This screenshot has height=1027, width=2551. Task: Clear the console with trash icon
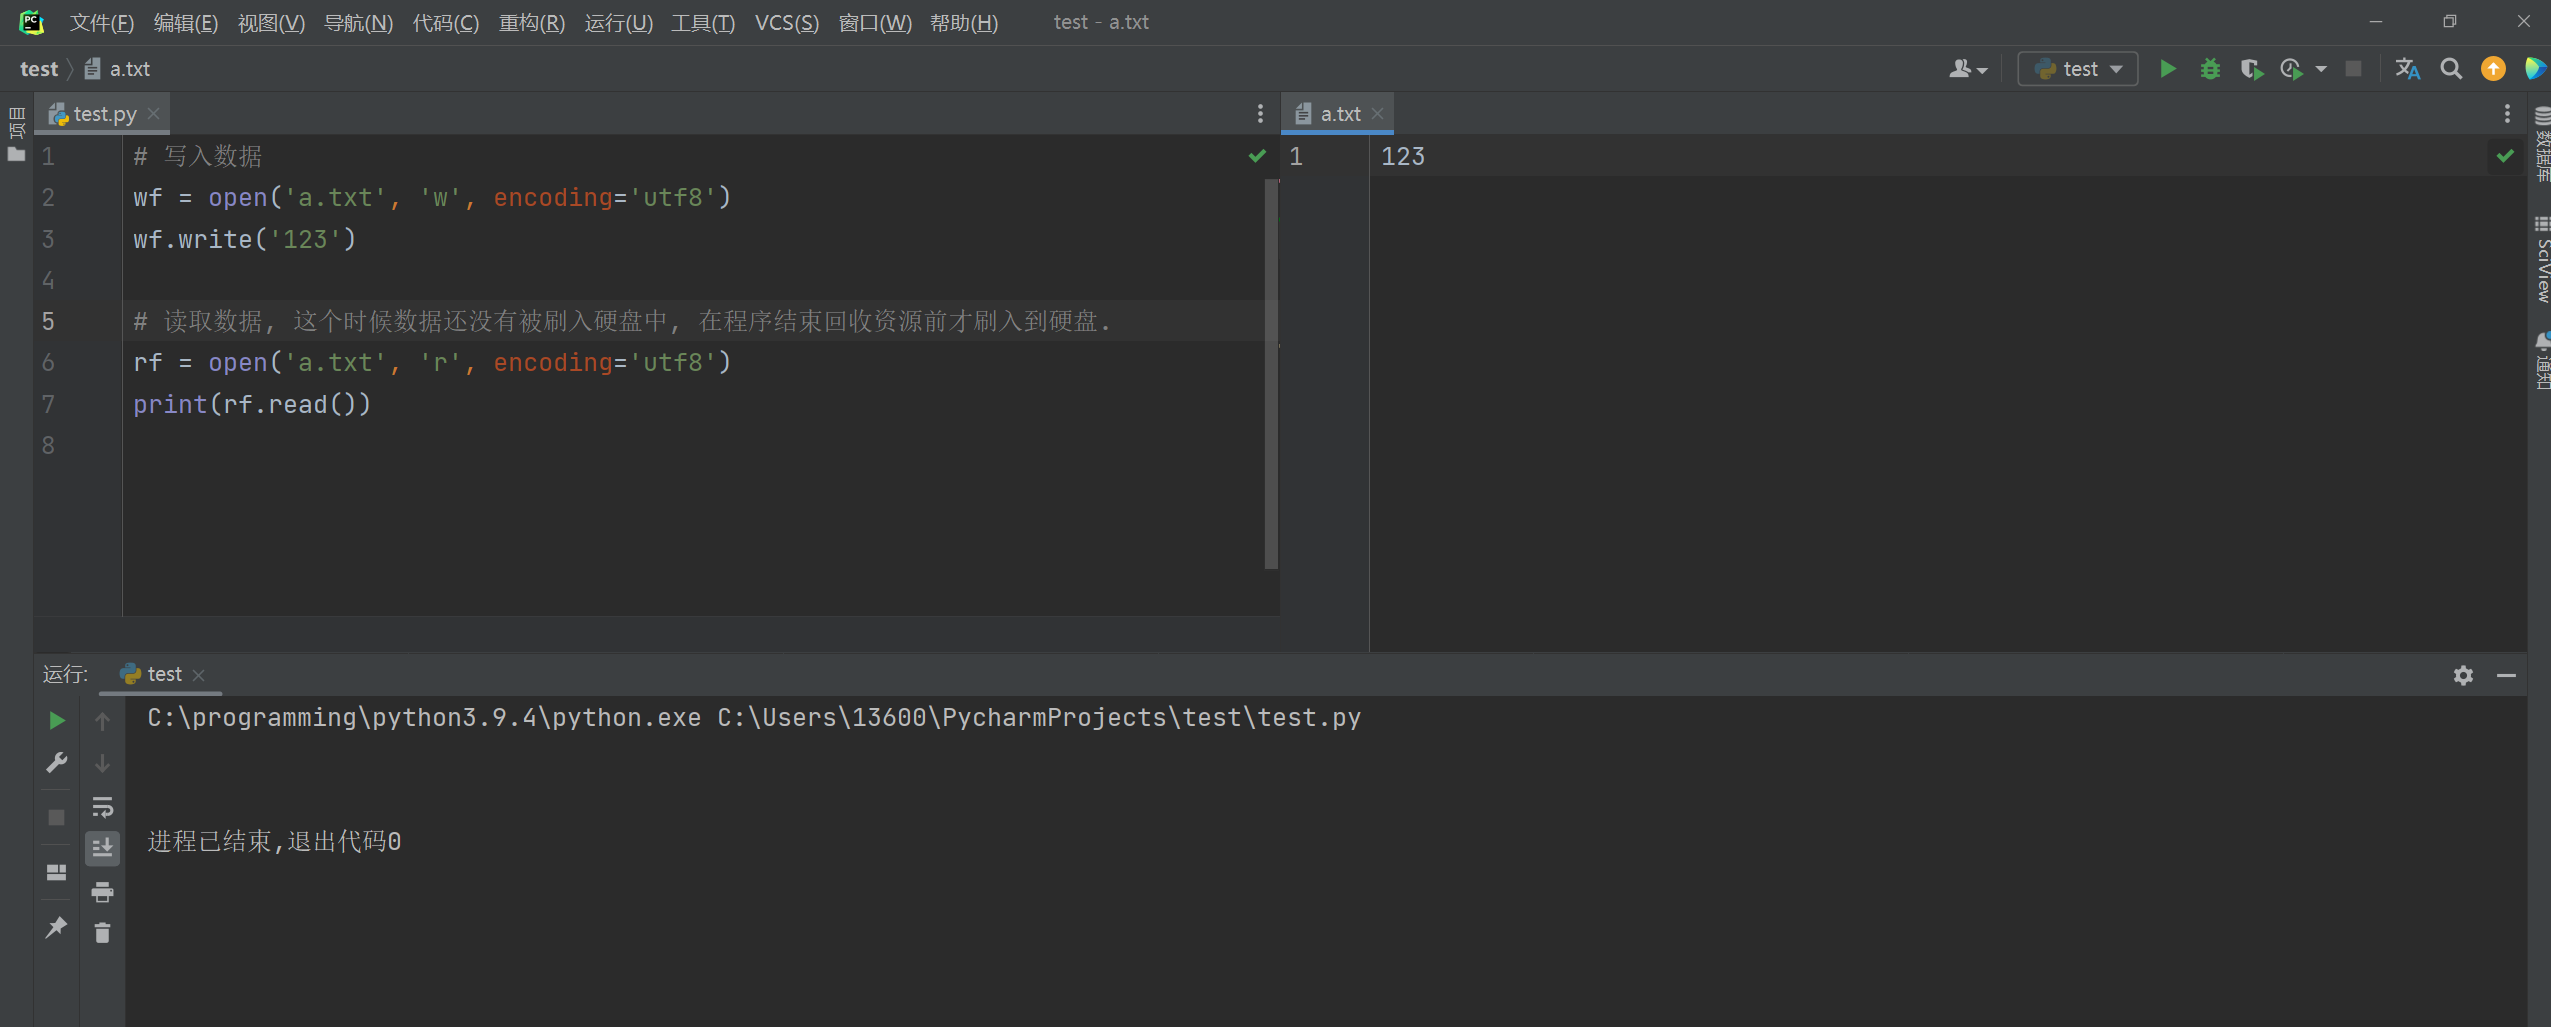(x=102, y=933)
